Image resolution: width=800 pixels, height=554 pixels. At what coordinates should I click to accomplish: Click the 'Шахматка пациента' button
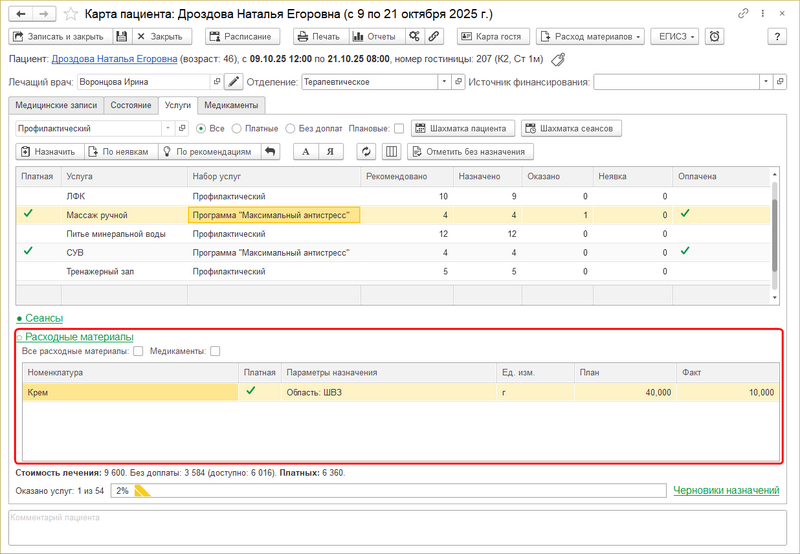tap(463, 128)
